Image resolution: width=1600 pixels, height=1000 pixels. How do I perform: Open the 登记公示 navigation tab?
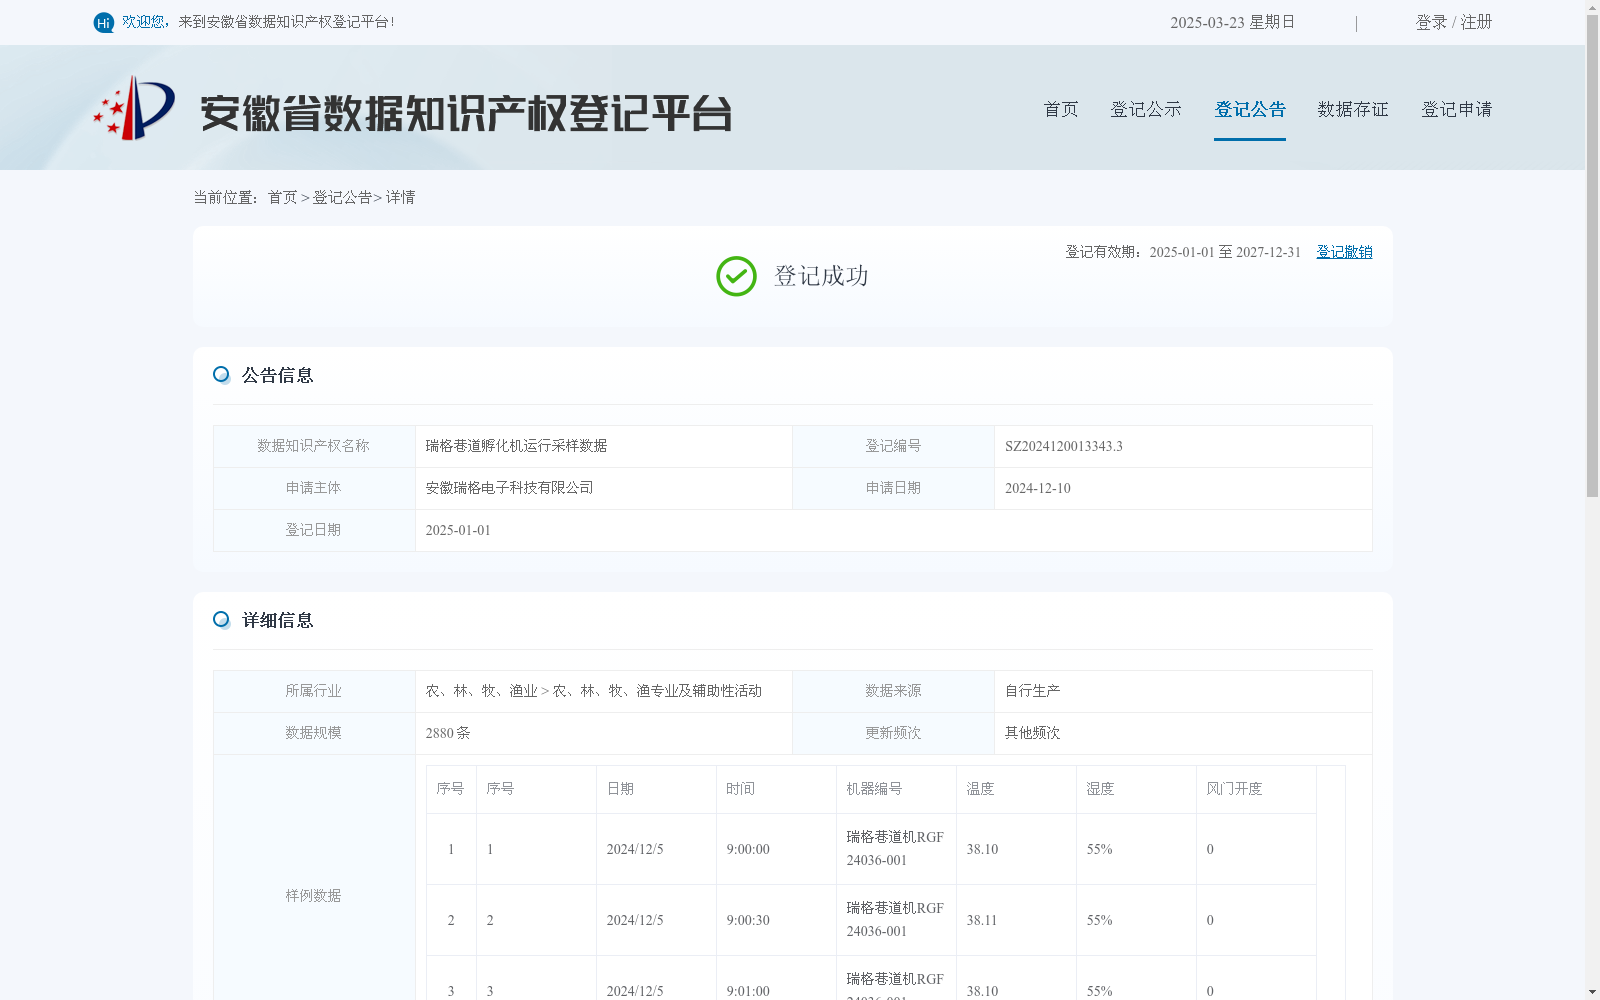pyautogui.click(x=1146, y=109)
